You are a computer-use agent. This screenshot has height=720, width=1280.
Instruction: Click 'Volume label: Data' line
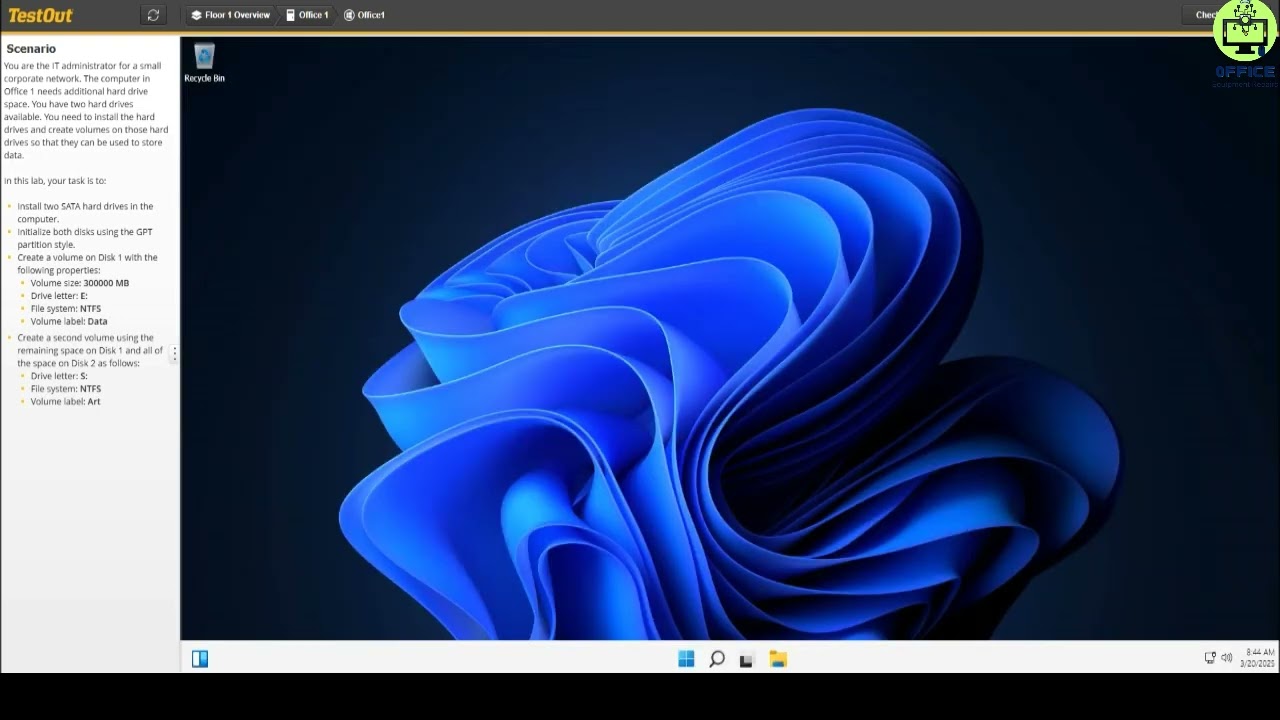(x=69, y=322)
